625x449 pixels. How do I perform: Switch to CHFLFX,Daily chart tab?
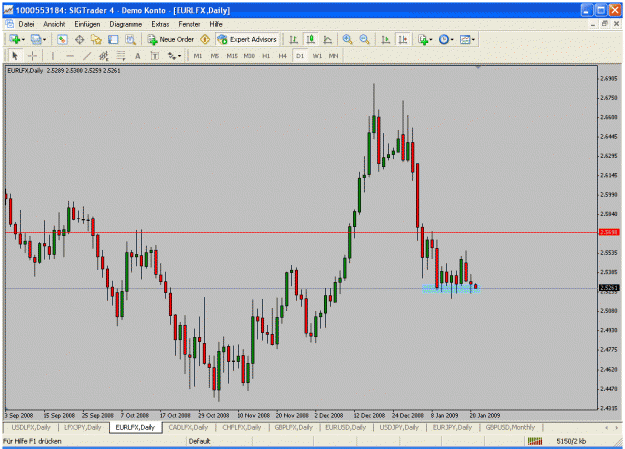point(242,427)
